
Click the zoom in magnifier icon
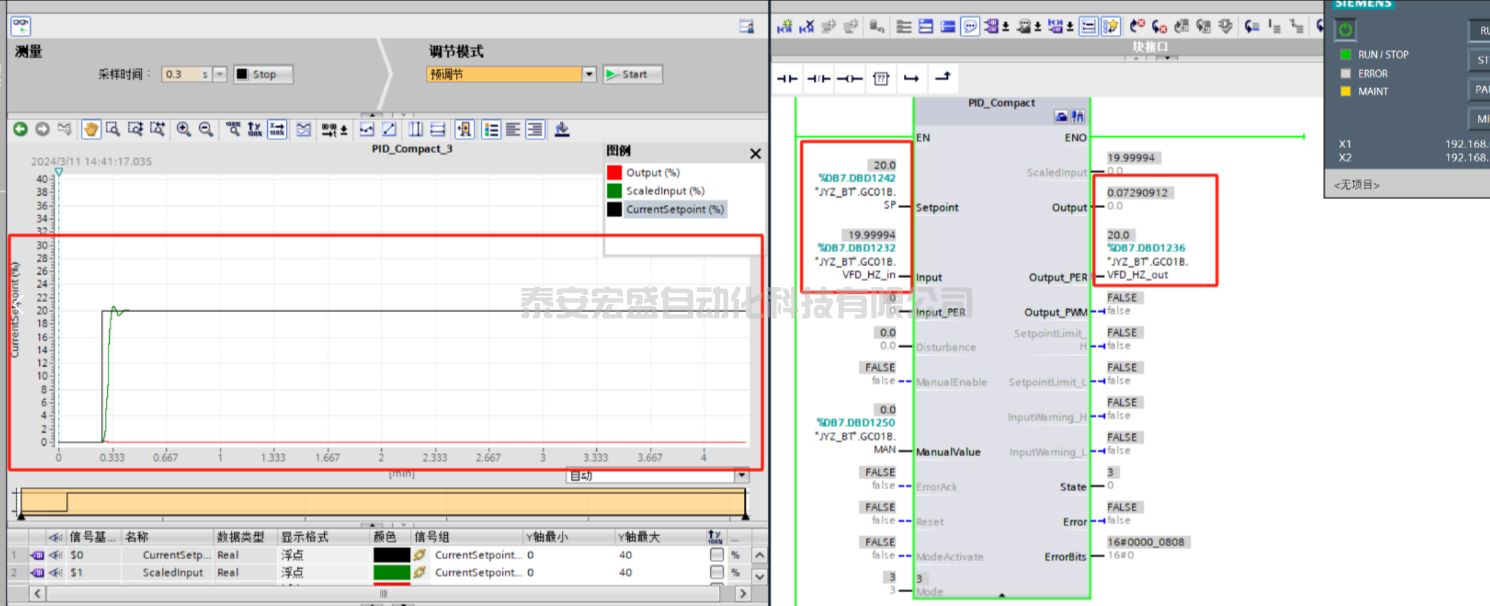[x=184, y=129]
